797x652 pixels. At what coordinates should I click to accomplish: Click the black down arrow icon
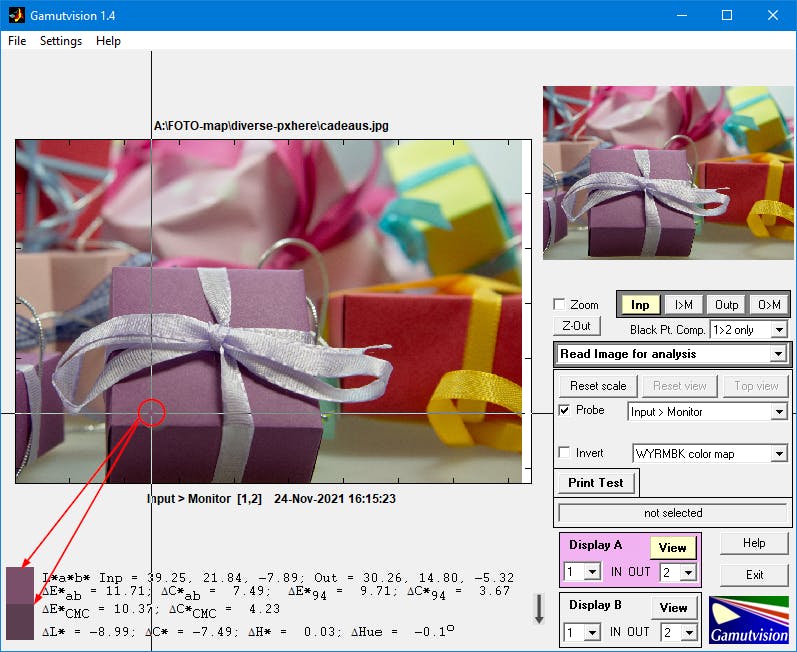539,608
